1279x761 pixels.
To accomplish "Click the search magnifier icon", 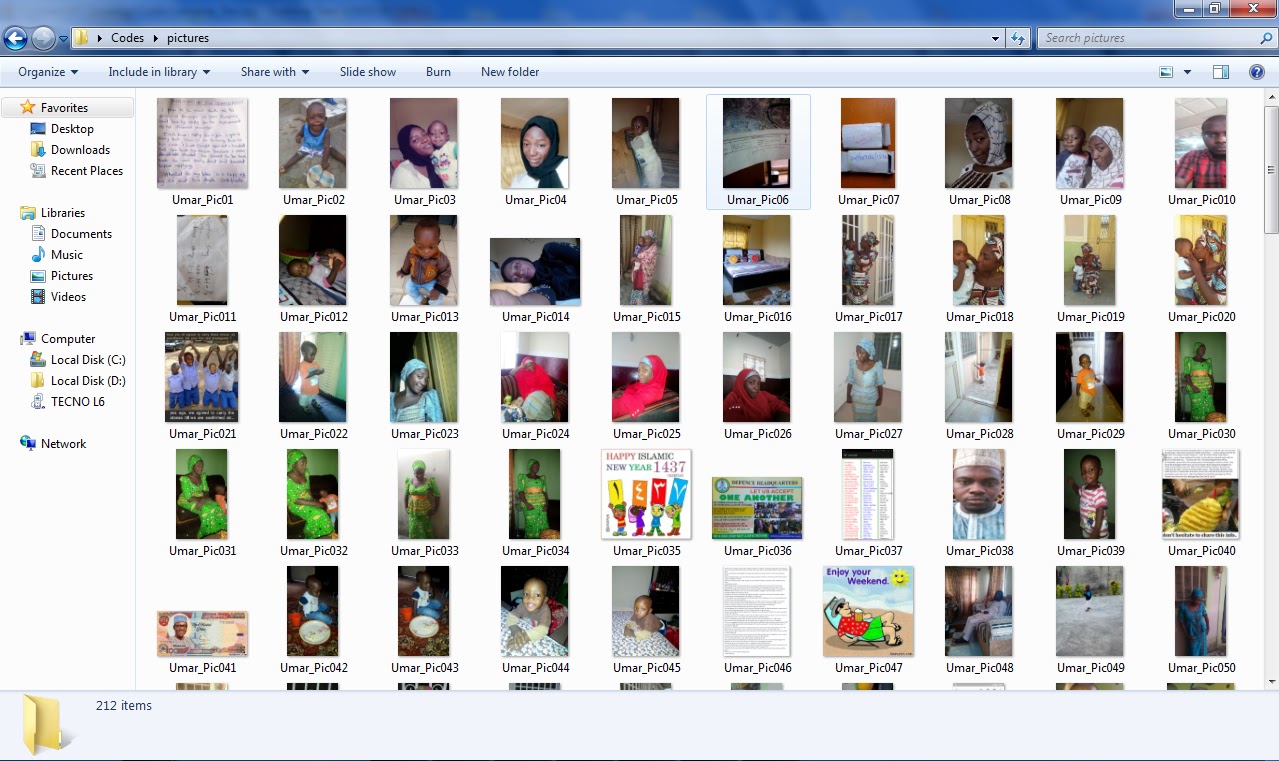I will click(x=1266, y=38).
